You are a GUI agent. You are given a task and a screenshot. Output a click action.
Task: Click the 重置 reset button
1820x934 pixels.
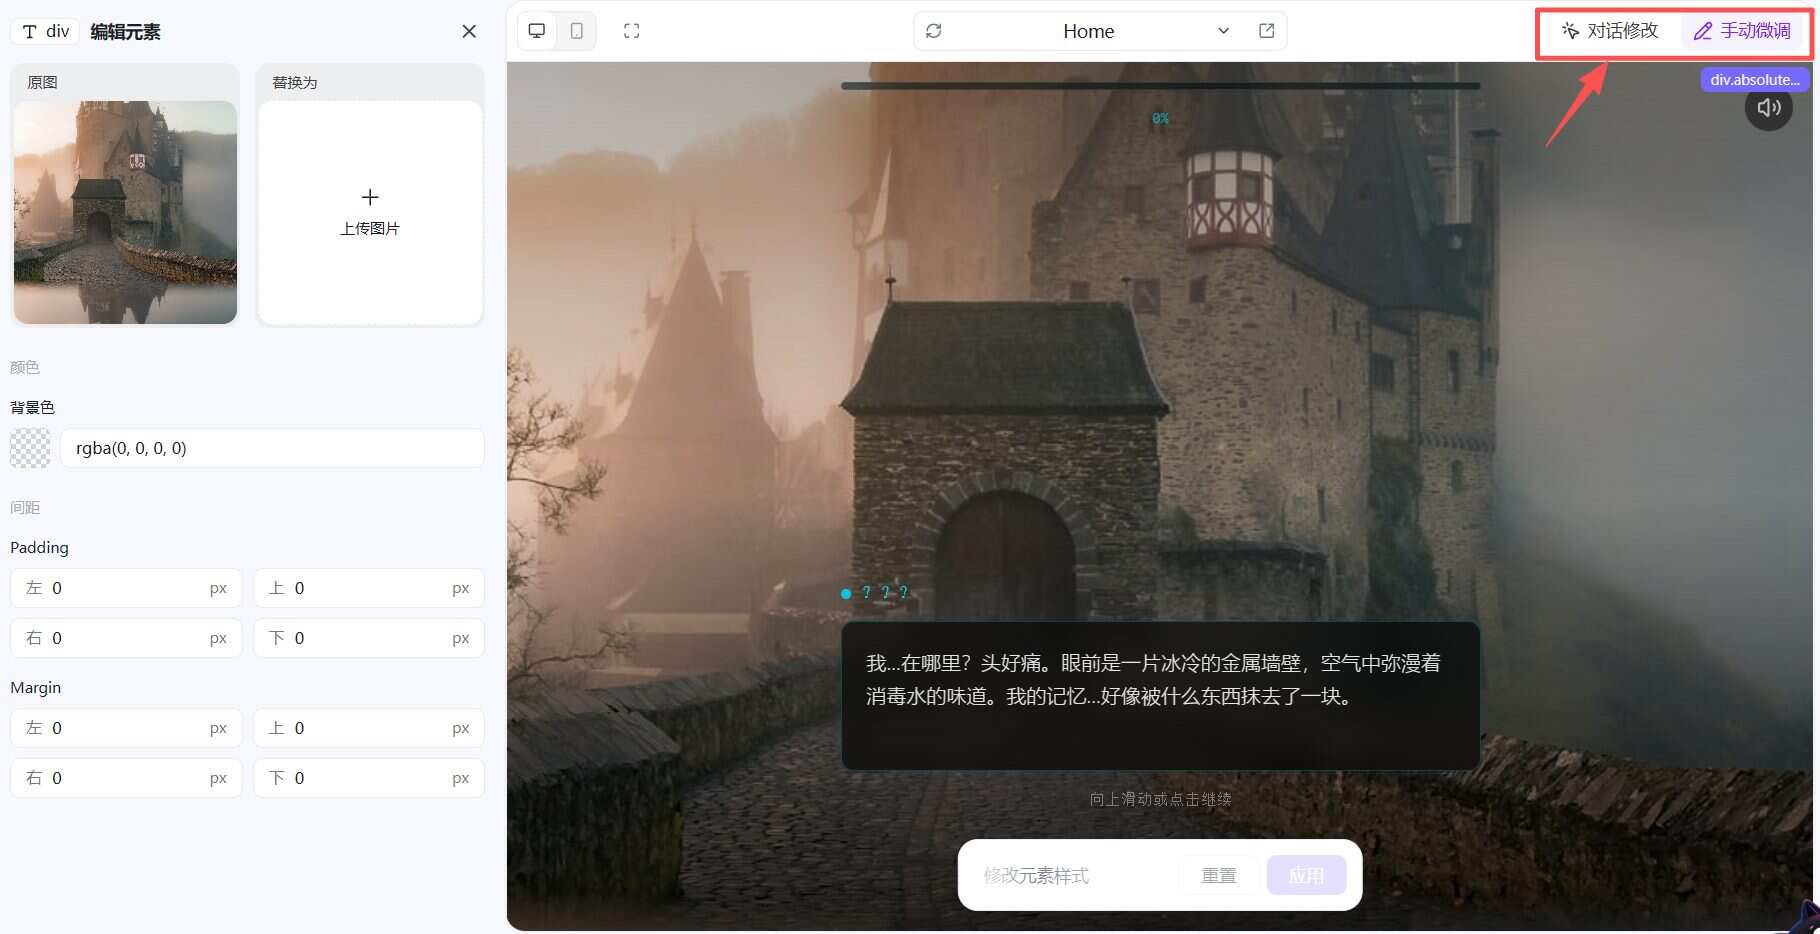(1218, 876)
